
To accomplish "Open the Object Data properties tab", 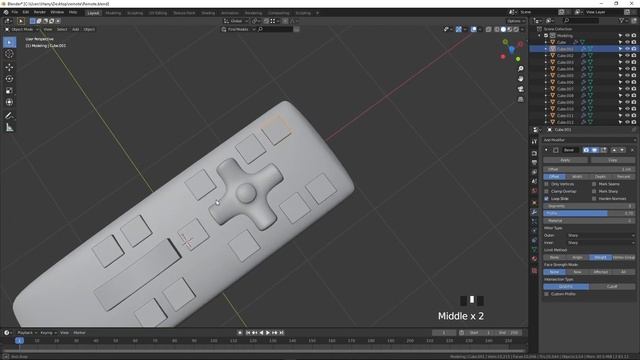I will coord(534,249).
